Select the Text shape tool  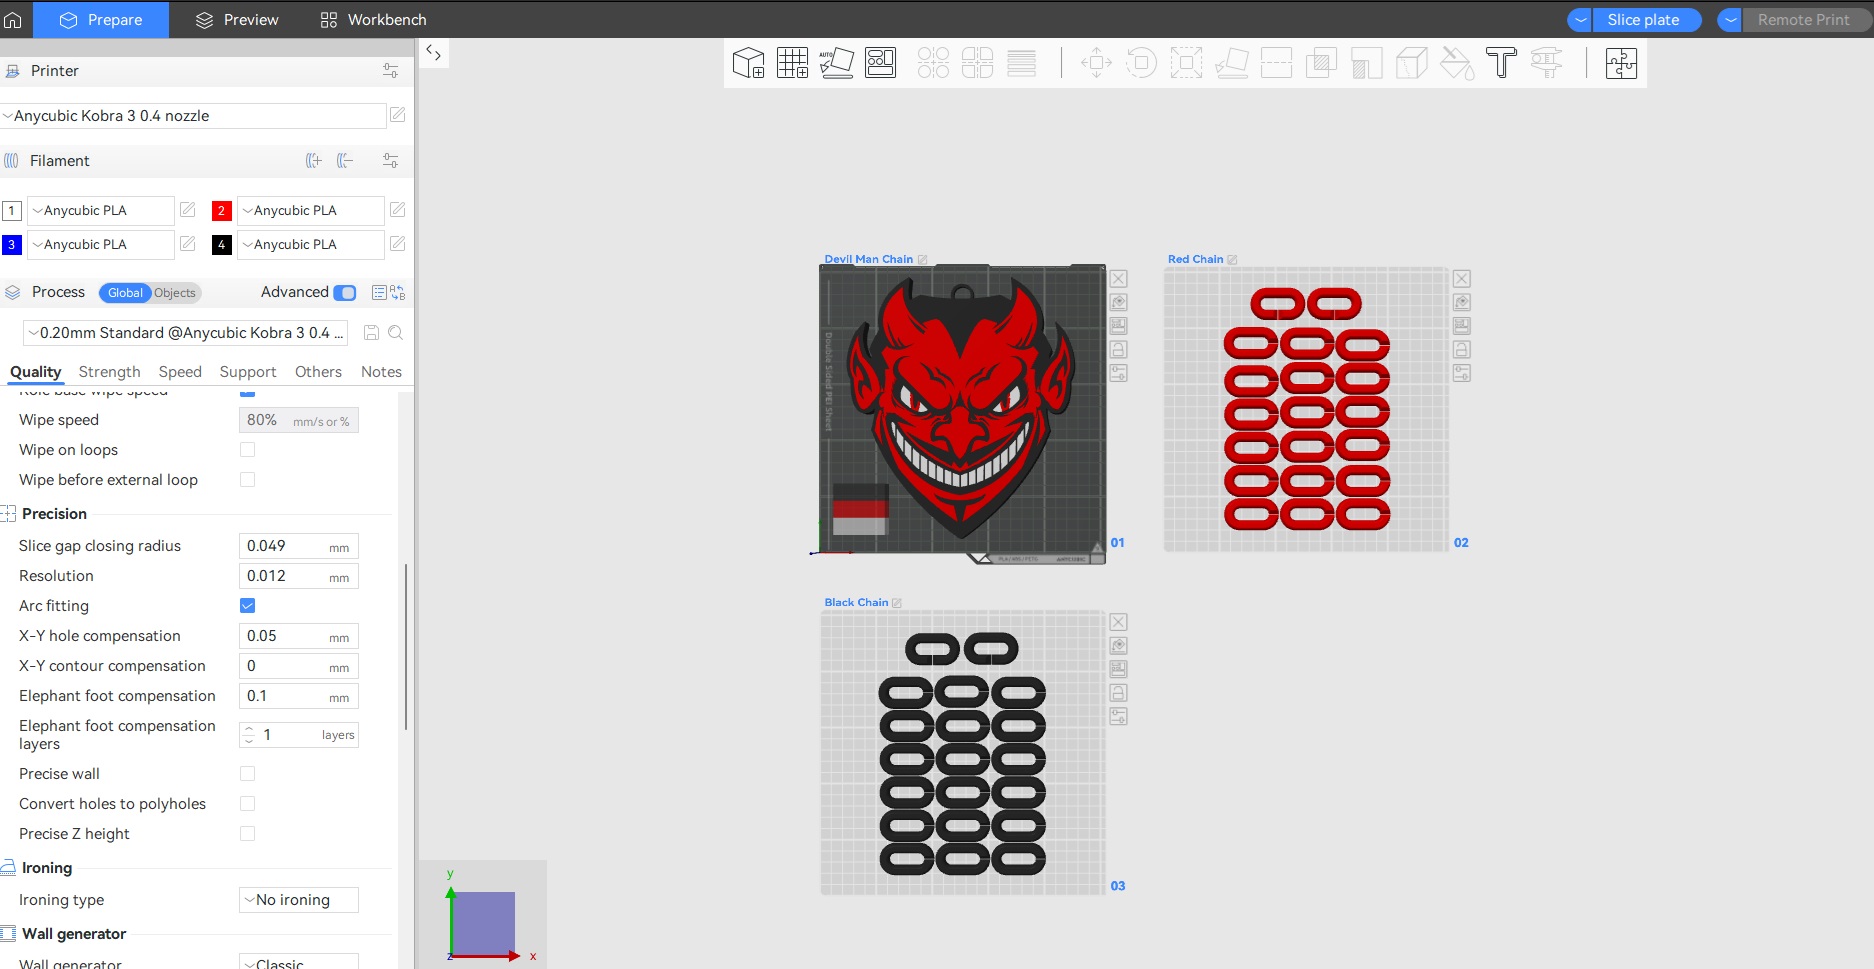click(1501, 63)
